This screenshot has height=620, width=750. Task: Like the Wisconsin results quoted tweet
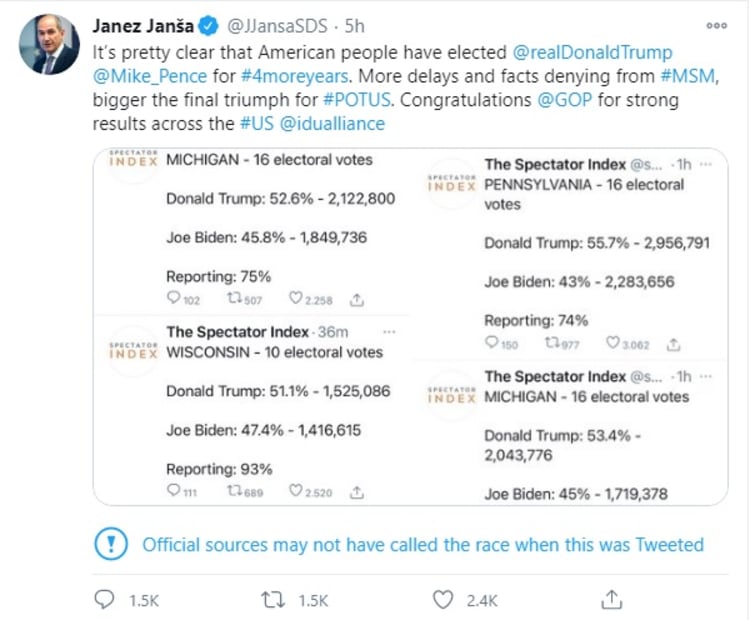click(x=296, y=492)
